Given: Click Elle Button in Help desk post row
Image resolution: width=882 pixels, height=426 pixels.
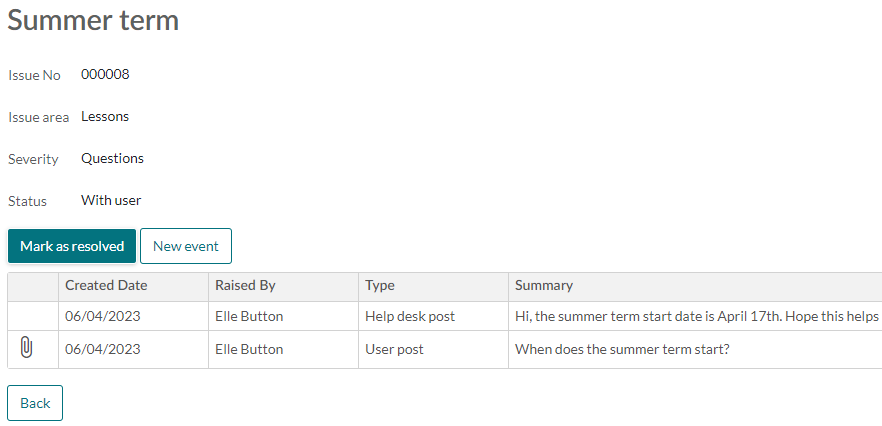Looking at the screenshot, I should click(x=249, y=316).
